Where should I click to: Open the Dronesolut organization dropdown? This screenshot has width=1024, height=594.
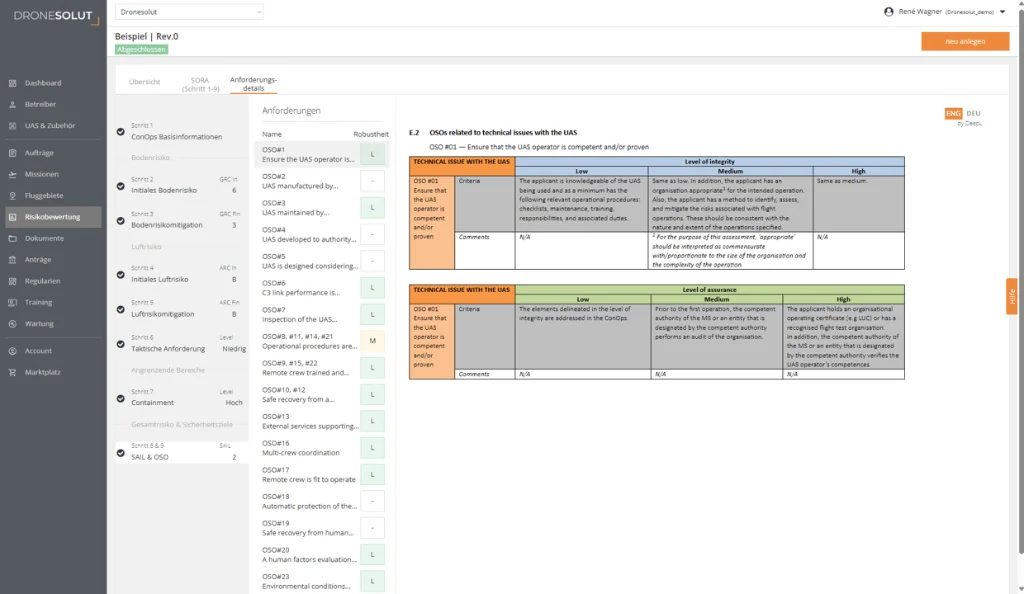[x=189, y=12]
